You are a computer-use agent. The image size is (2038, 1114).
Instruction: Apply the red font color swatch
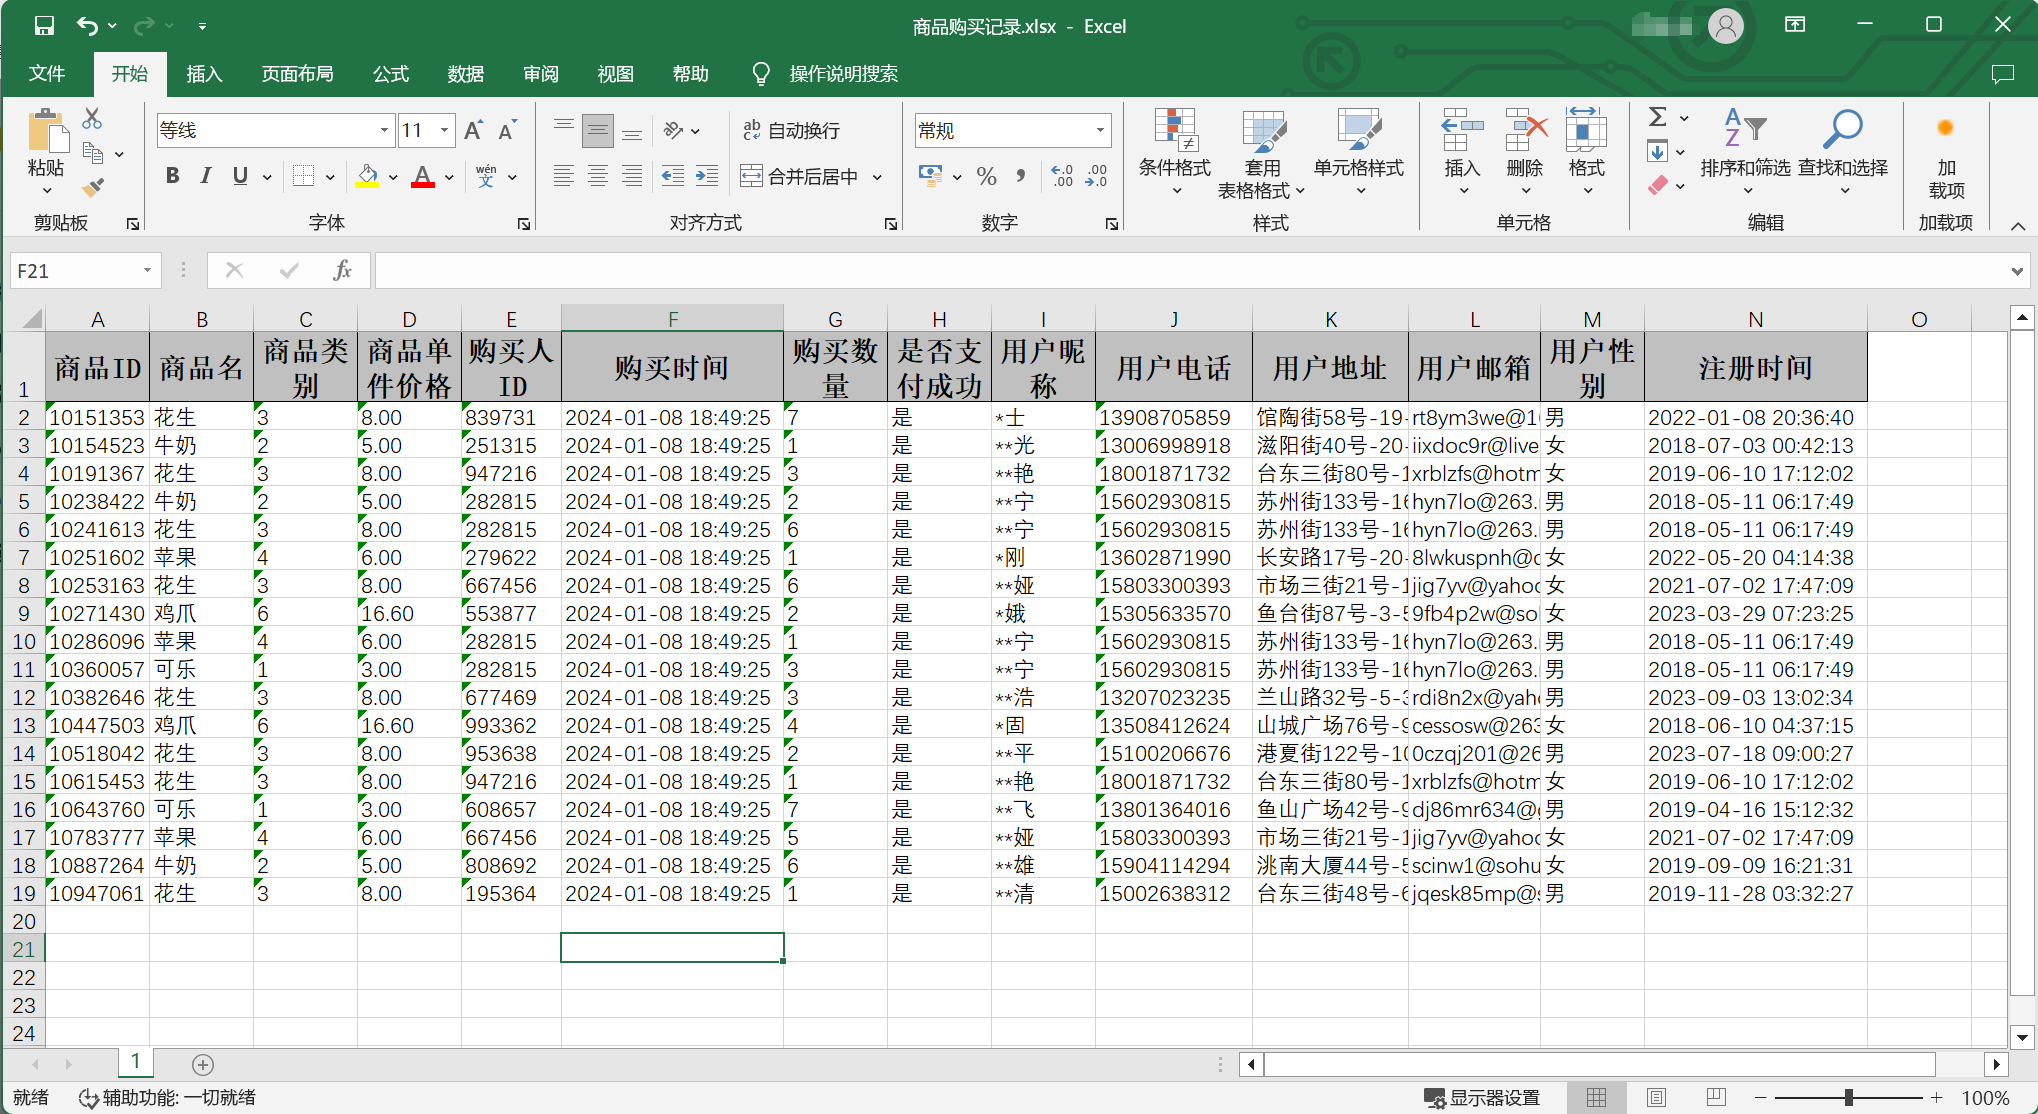(423, 177)
